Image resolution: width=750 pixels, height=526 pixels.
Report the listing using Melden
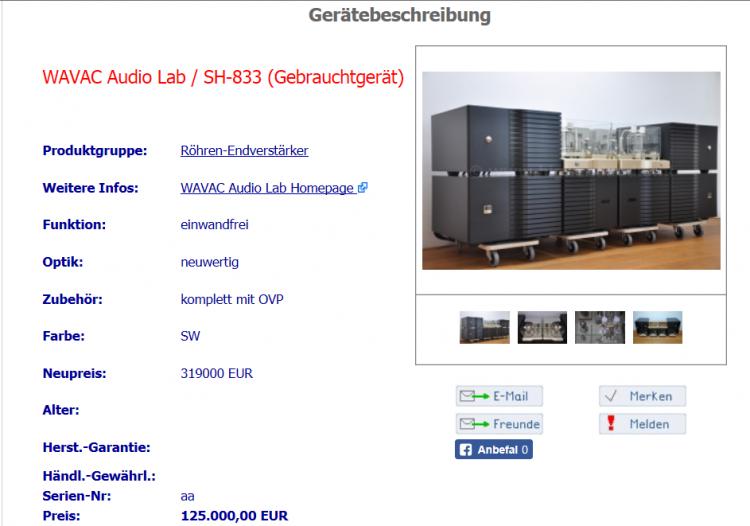point(642,424)
